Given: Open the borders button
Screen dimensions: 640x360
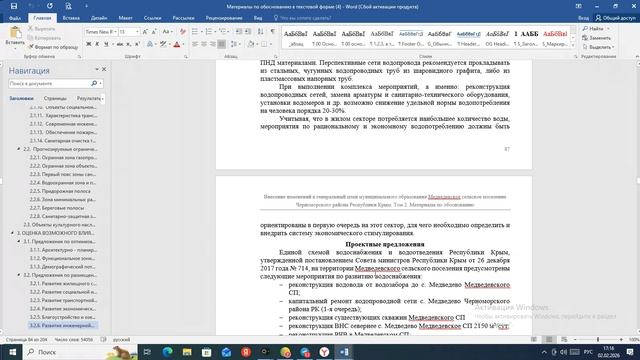Looking at the screenshot, I should (264, 44).
